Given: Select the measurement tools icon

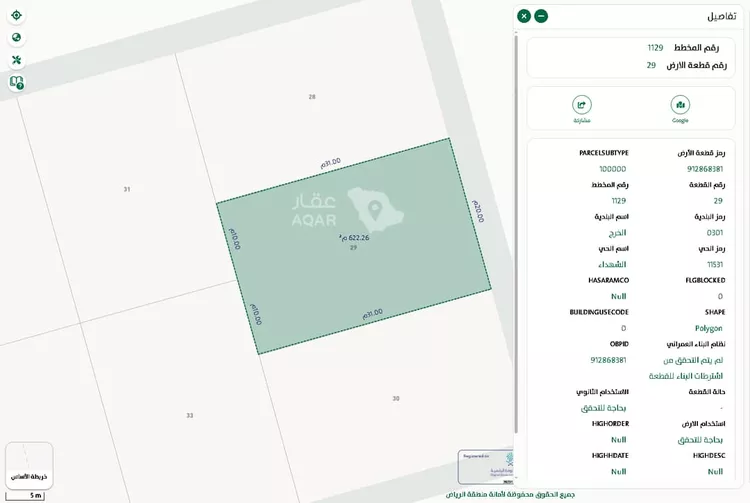Looking at the screenshot, I should click(x=16, y=60).
